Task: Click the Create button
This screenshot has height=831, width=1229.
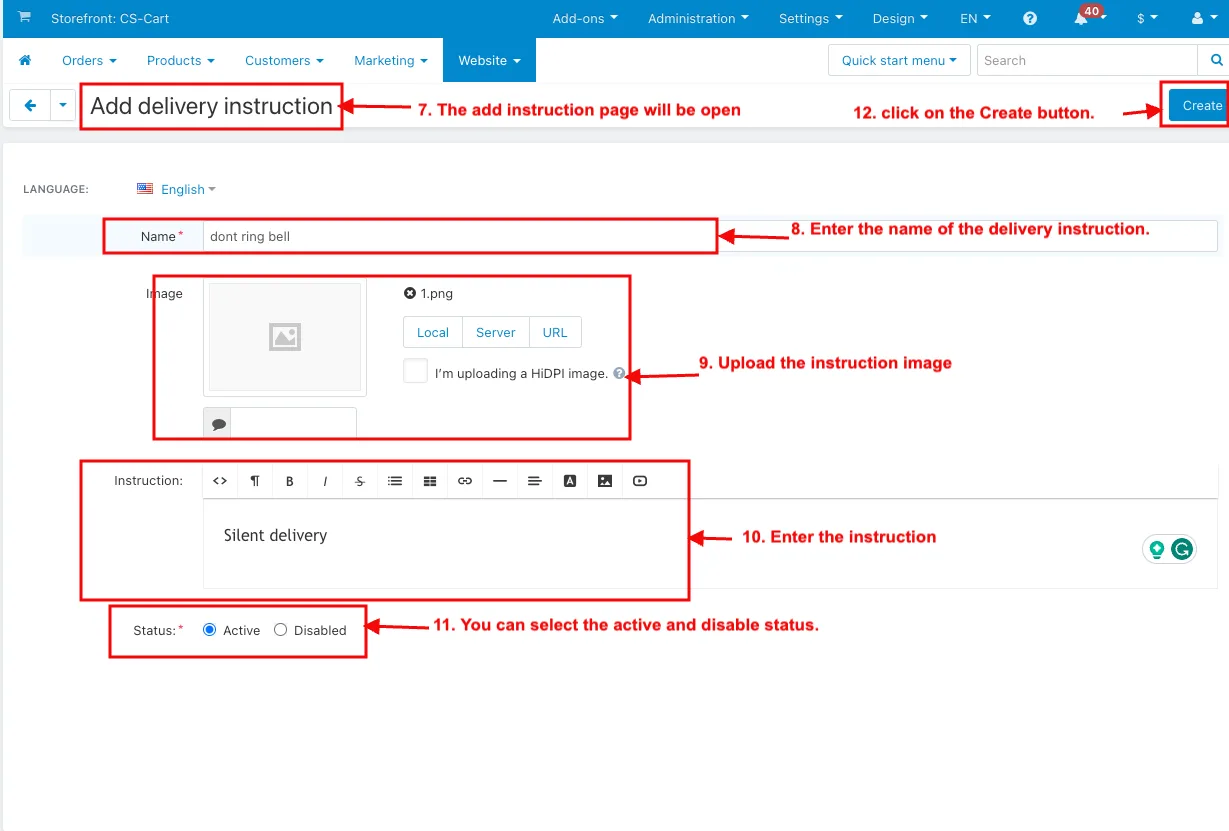Action: [x=1199, y=105]
